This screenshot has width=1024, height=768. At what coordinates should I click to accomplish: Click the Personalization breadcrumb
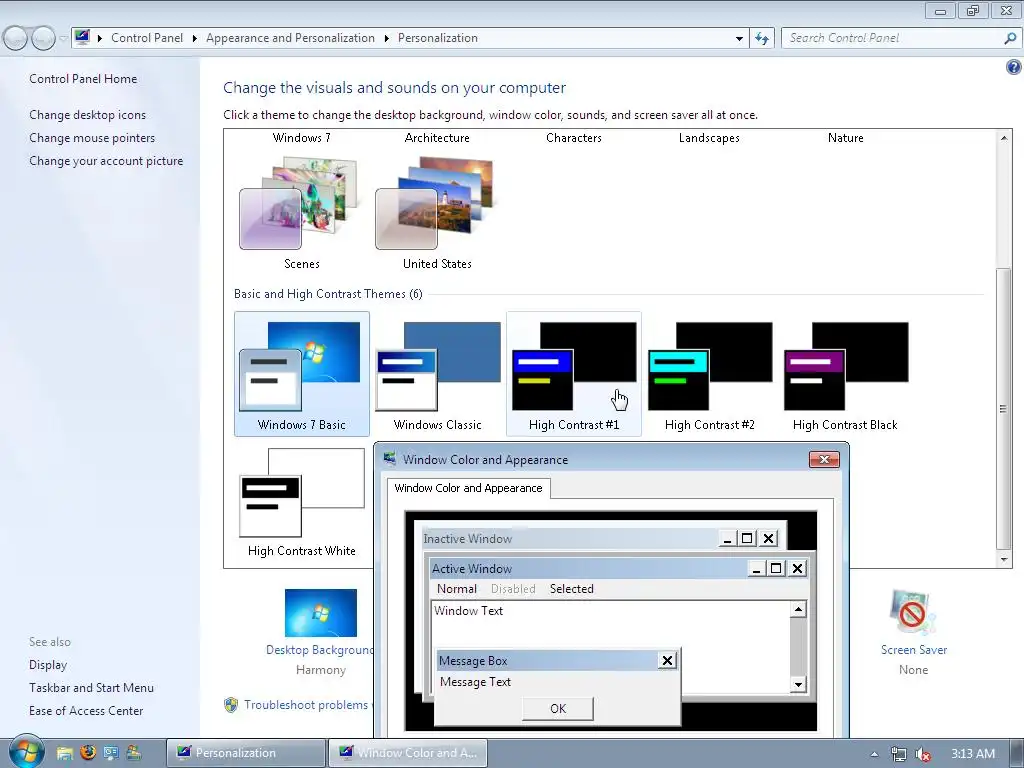coord(438,38)
